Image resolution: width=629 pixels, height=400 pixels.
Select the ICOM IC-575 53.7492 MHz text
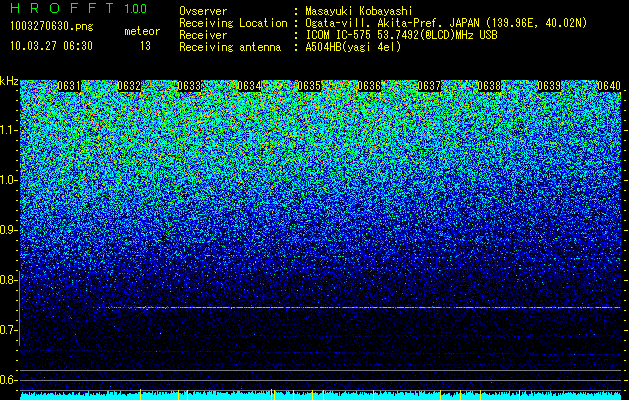[x=401, y=35]
